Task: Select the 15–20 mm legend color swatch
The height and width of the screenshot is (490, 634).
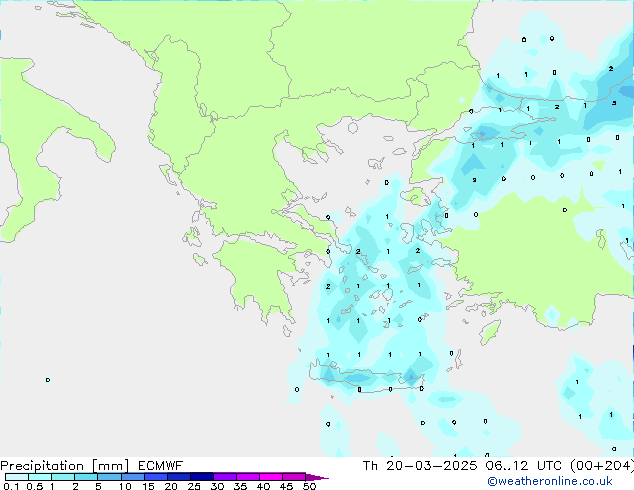Action: 155,477
